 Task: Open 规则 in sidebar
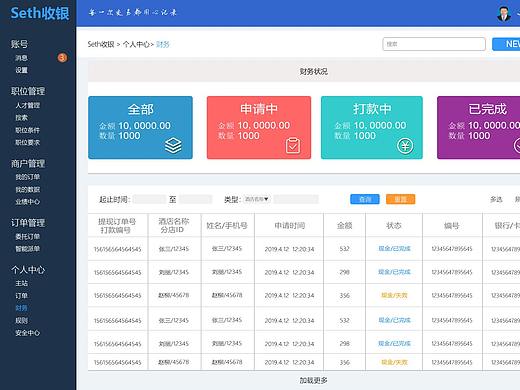point(21,321)
